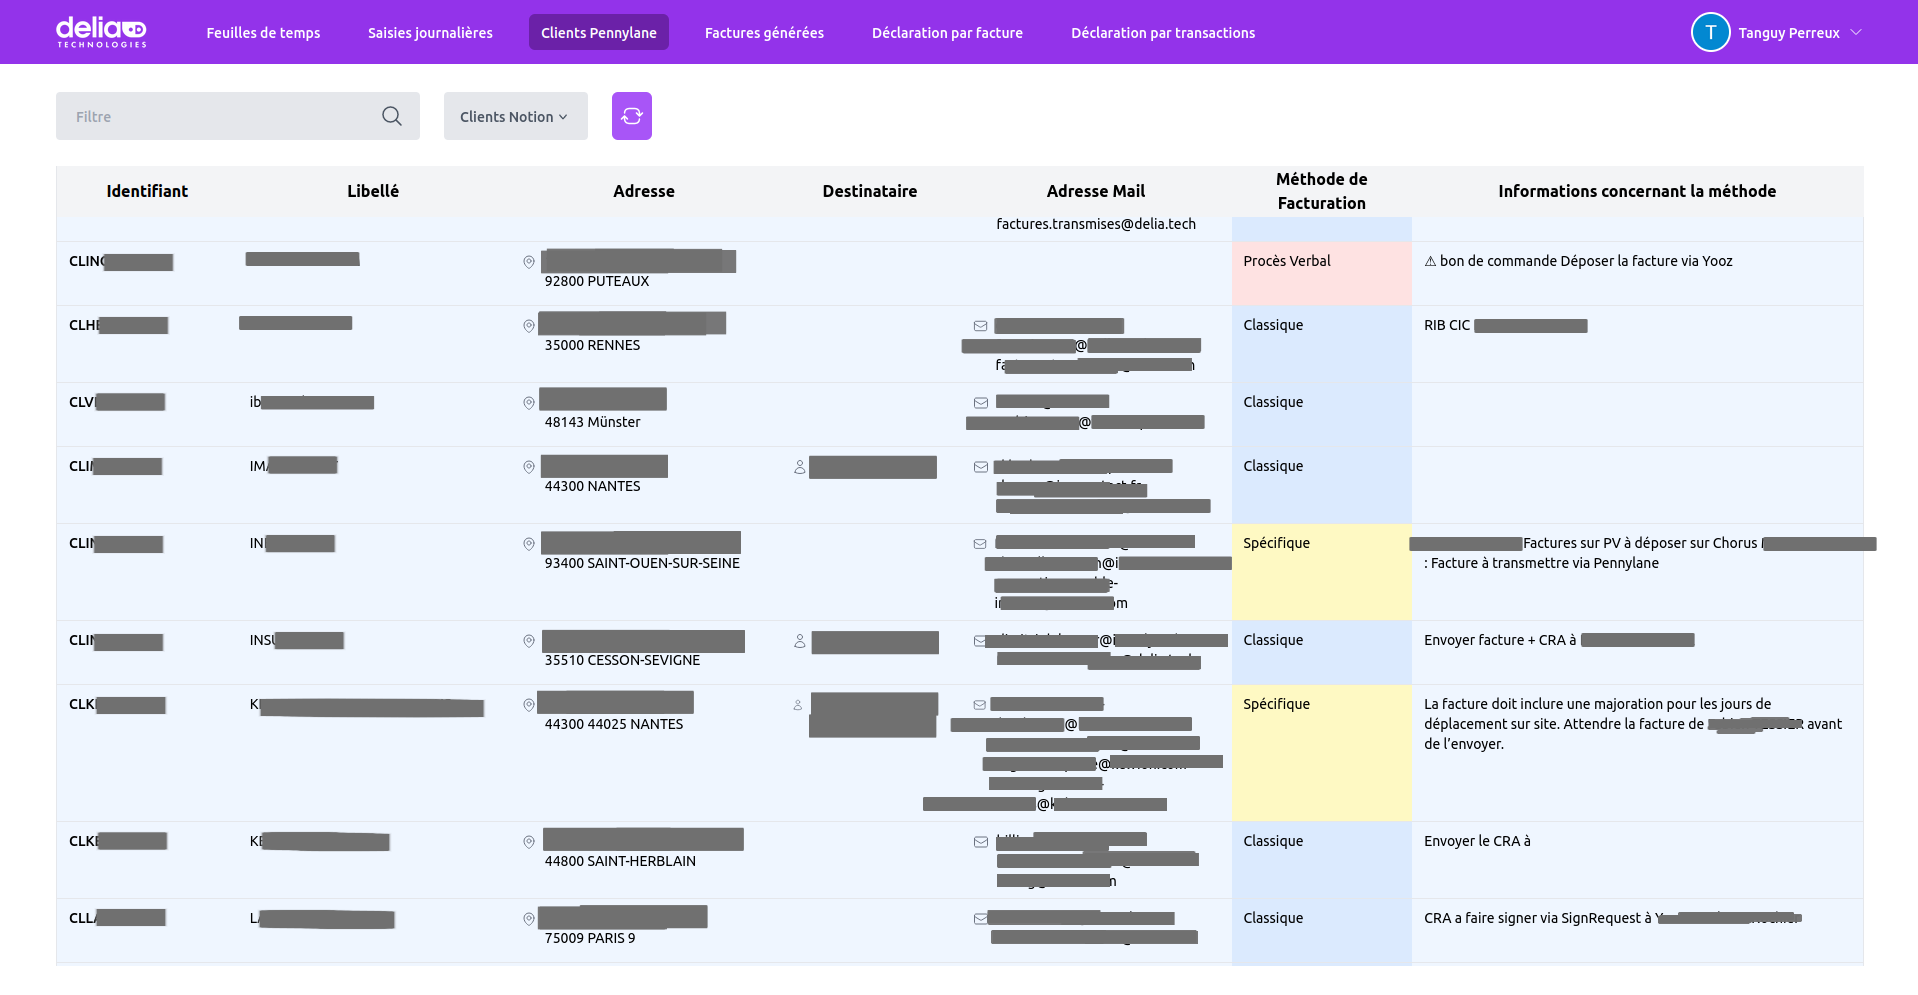Switch to the Feuilles de temps tab
Image resolution: width=1918 pixels, height=995 pixels.
pos(263,32)
